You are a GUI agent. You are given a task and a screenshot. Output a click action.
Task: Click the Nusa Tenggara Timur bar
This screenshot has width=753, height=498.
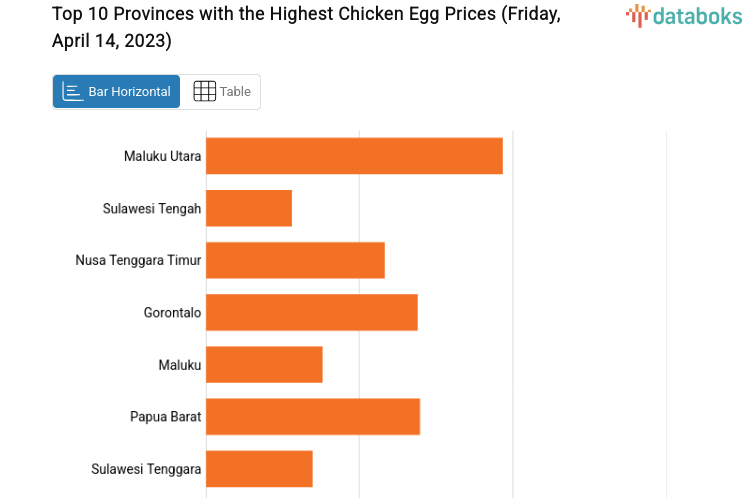[x=295, y=260]
